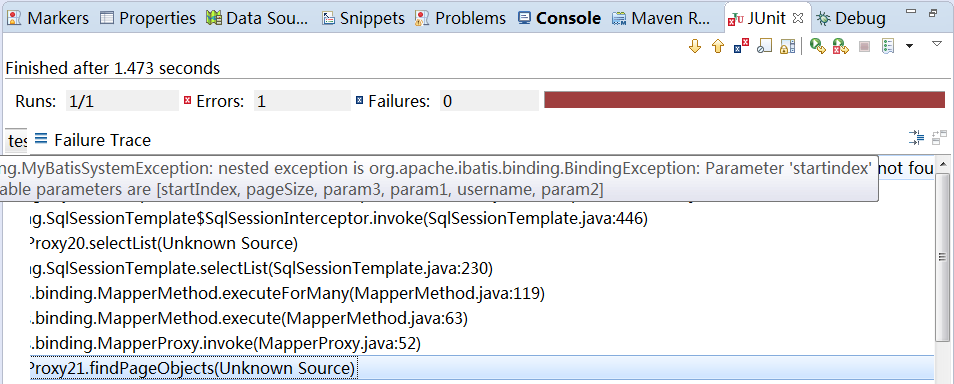
Task: Click the Rerun Test icon
Action: click(818, 46)
